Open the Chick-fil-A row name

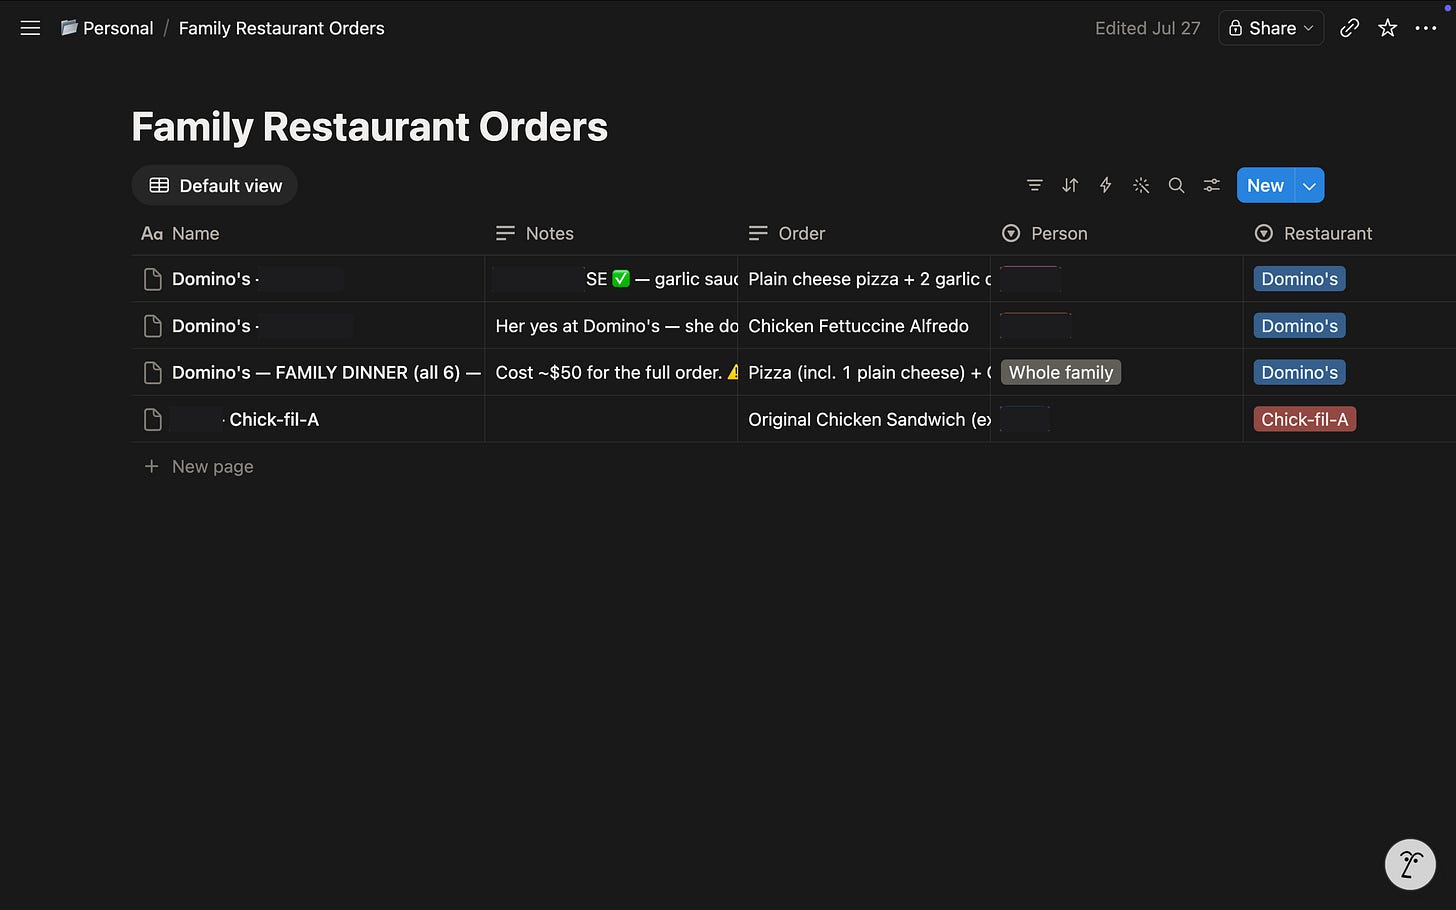274,420
